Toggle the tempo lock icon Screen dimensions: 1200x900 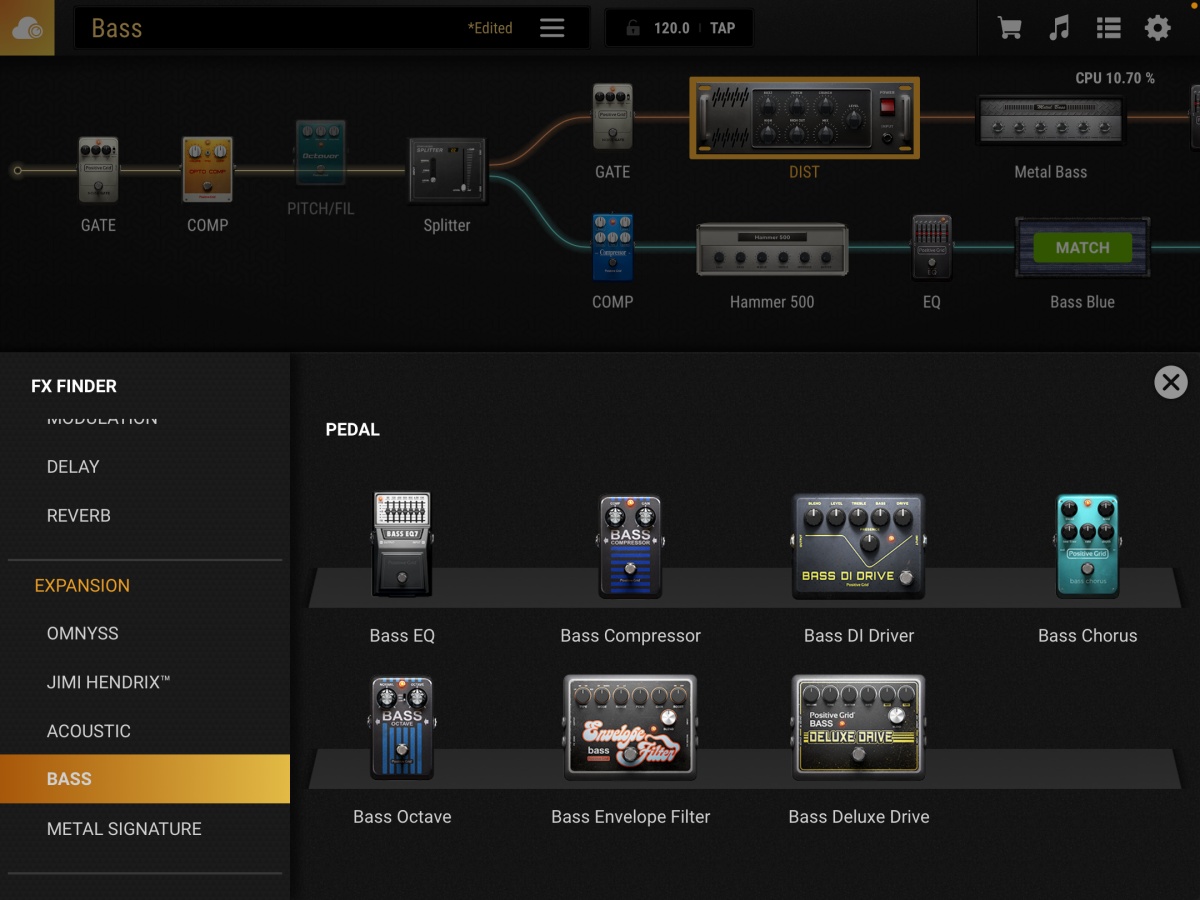tap(632, 28)
